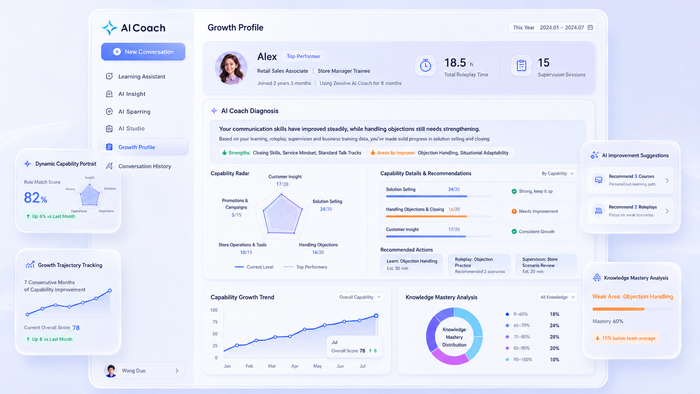The height and width of the screenshot is (394, 700).
Task: Click the Up 8 vs Last Month tag
Action: (x=49, y=339)
